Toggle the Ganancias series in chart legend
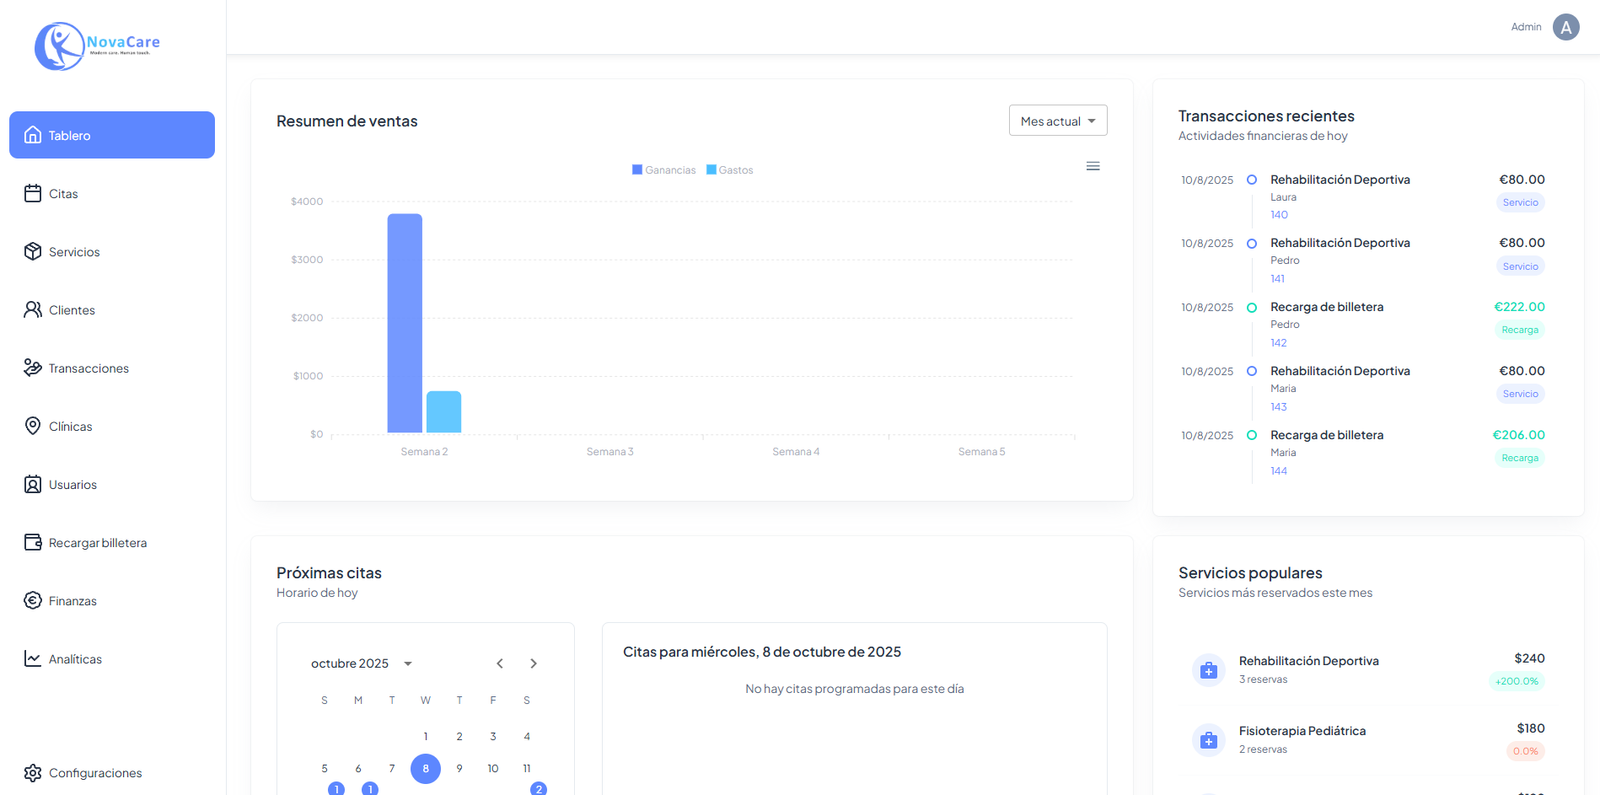Image resolution: width=1600 pixels, height=795 pixels. coord(664,170)
